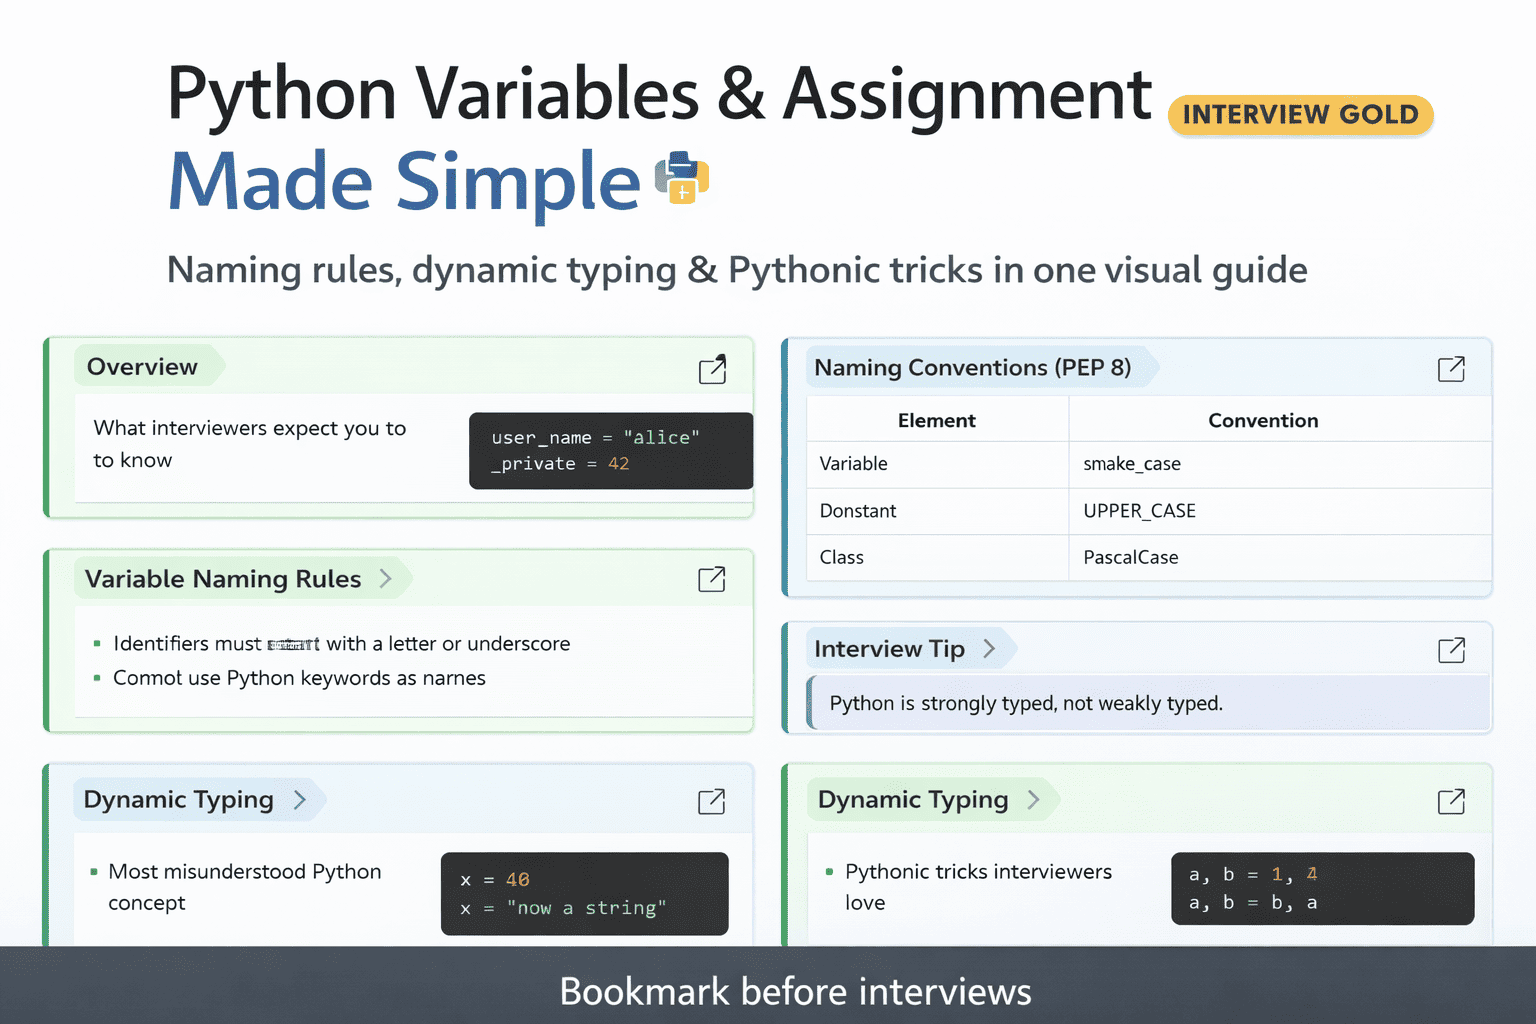Viewport: 1536px width, 1024px height.
Task: Click the Python logo beside Made Simple
Action: click(682, 180)
